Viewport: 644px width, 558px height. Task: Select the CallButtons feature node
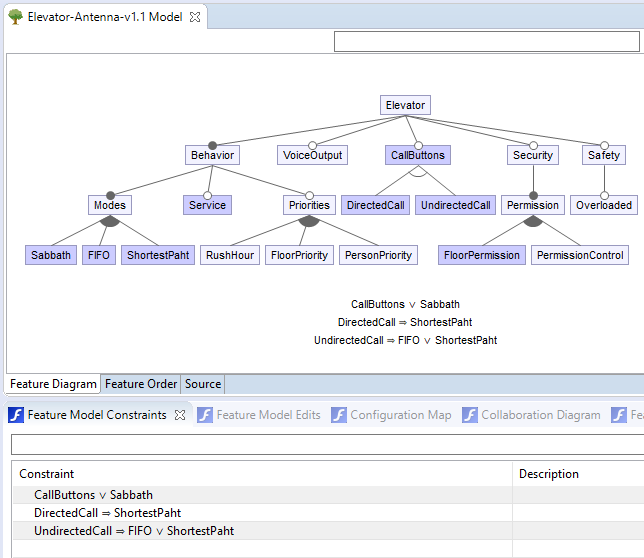click(418, 155)
